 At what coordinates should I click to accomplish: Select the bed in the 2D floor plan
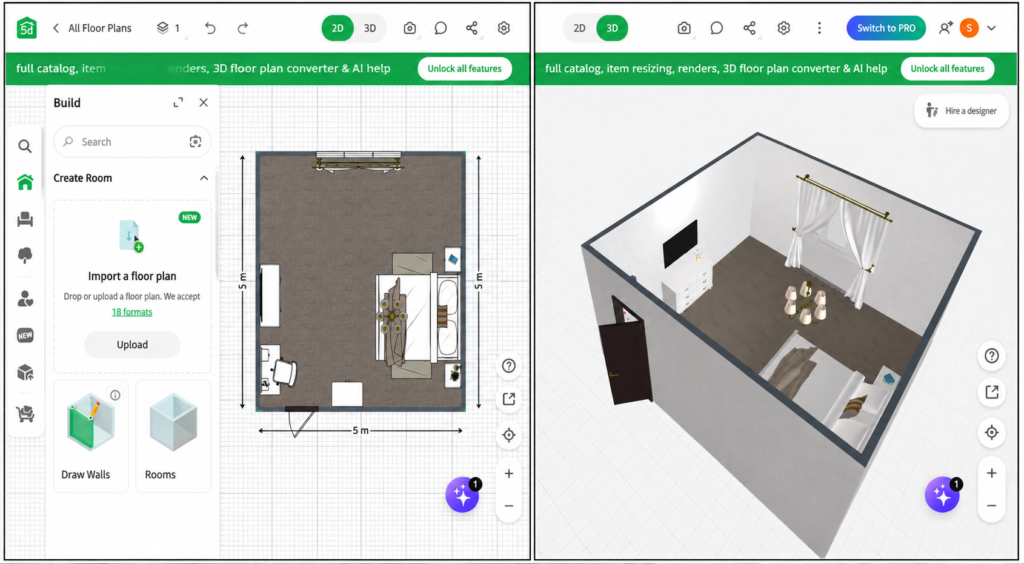pos(416,317)
